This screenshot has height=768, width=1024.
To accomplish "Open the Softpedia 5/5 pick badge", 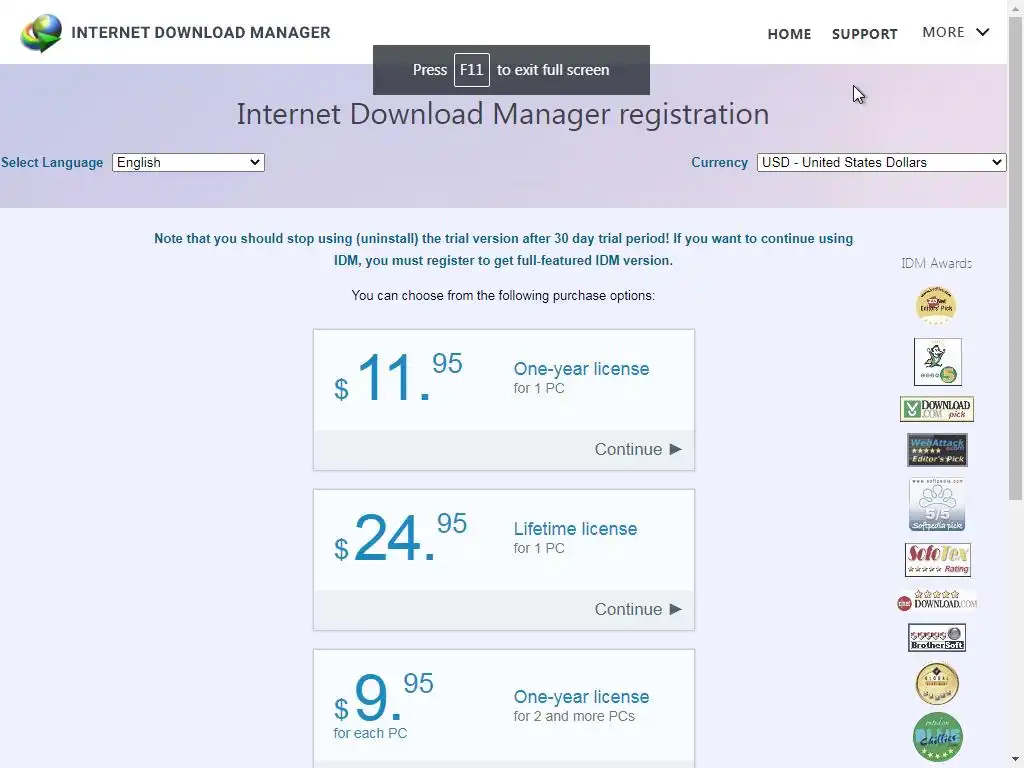I will [936, 504].
